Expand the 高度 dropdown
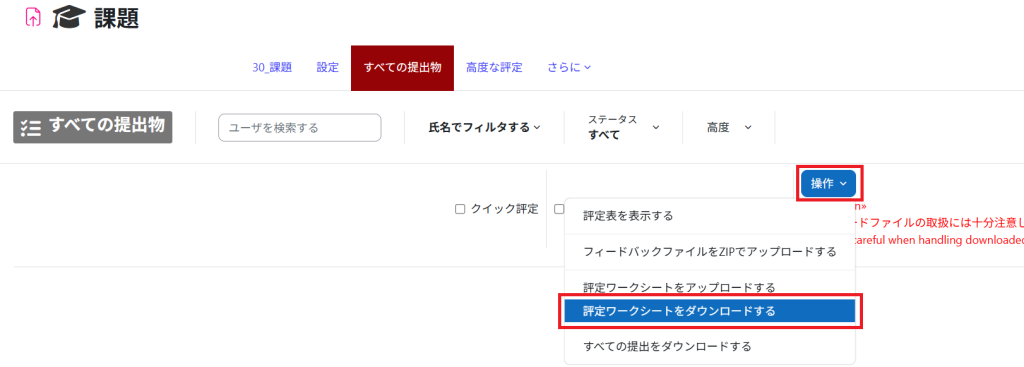1024x367 pixels. point(729,127)
